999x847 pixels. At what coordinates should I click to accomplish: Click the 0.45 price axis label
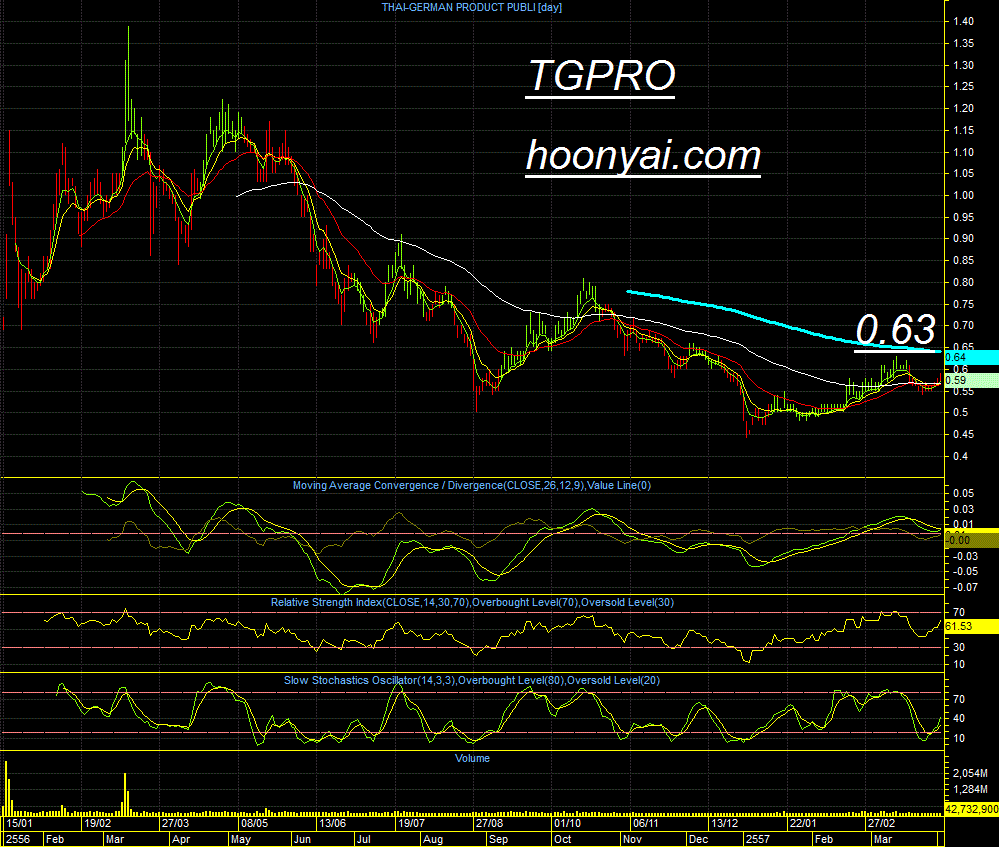(x=963, y=435)
